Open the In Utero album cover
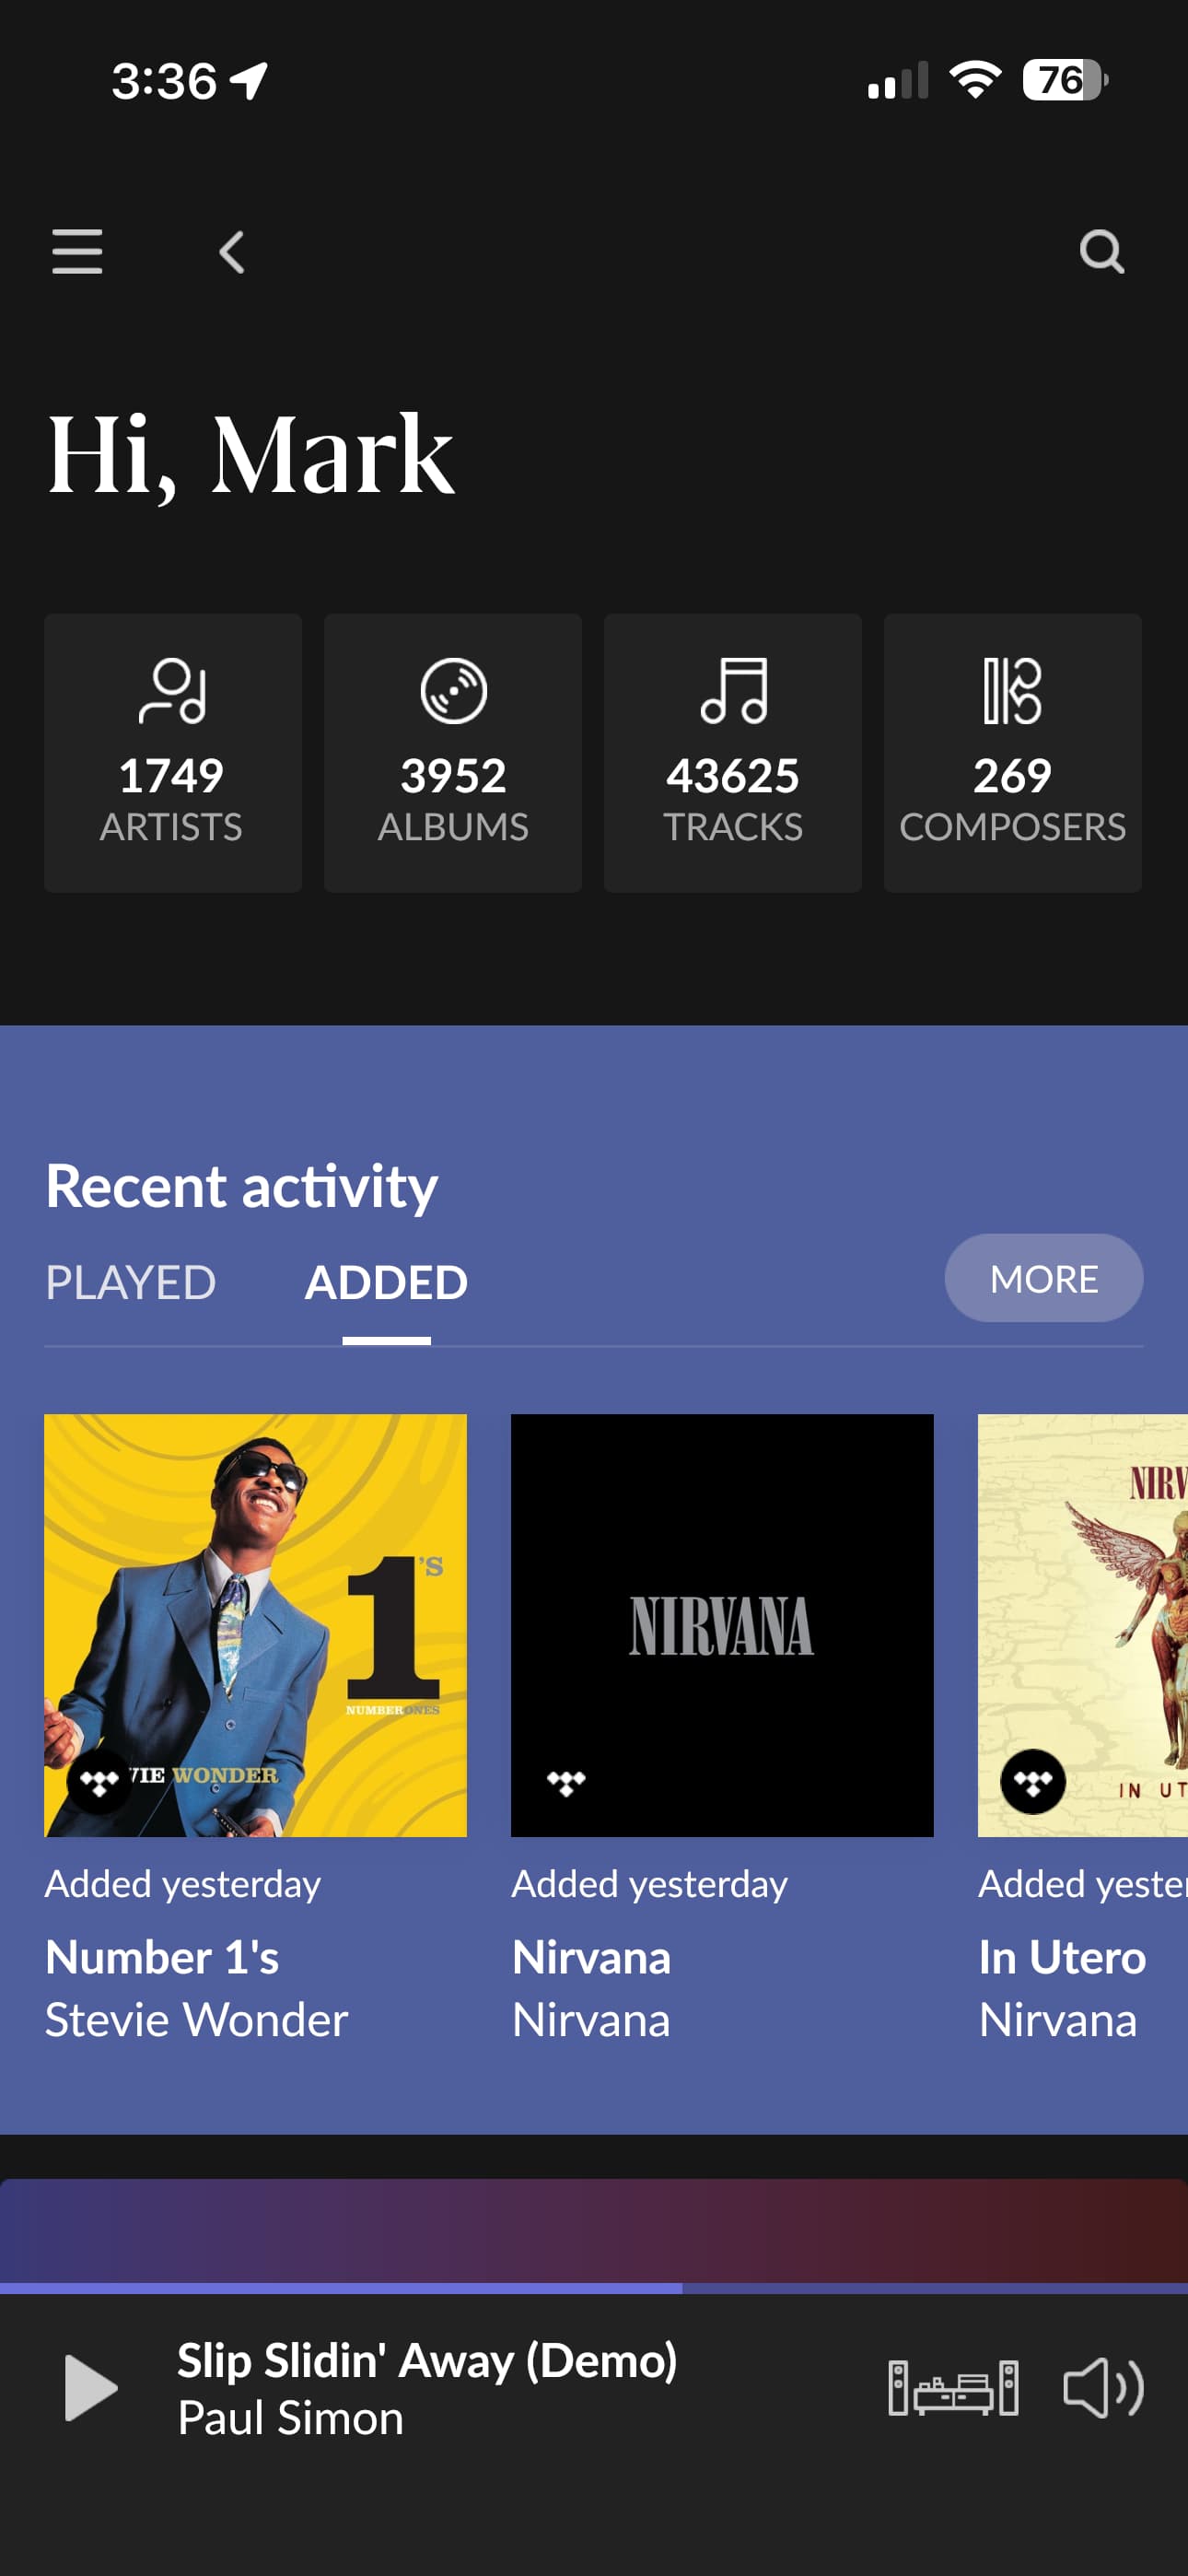The width and height of the screenshot is (1188, 2576). click(x=1082, y=1625)
